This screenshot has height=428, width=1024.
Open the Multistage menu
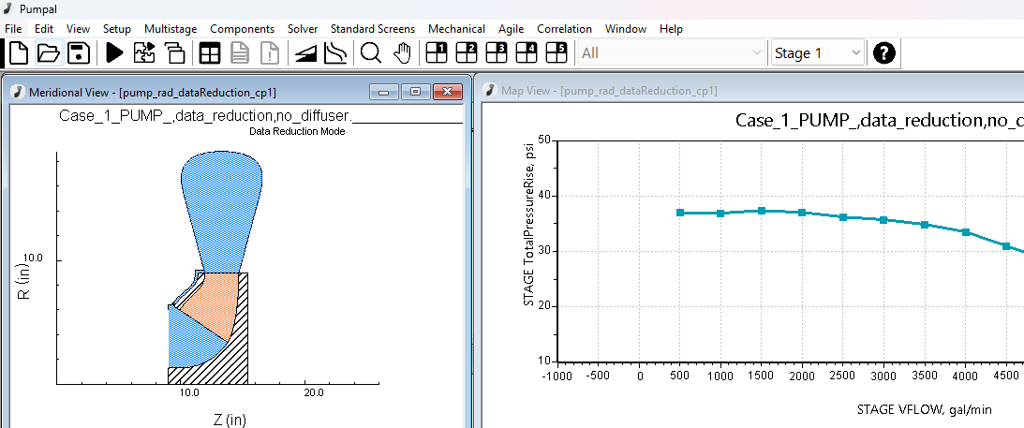pos(170,29)
